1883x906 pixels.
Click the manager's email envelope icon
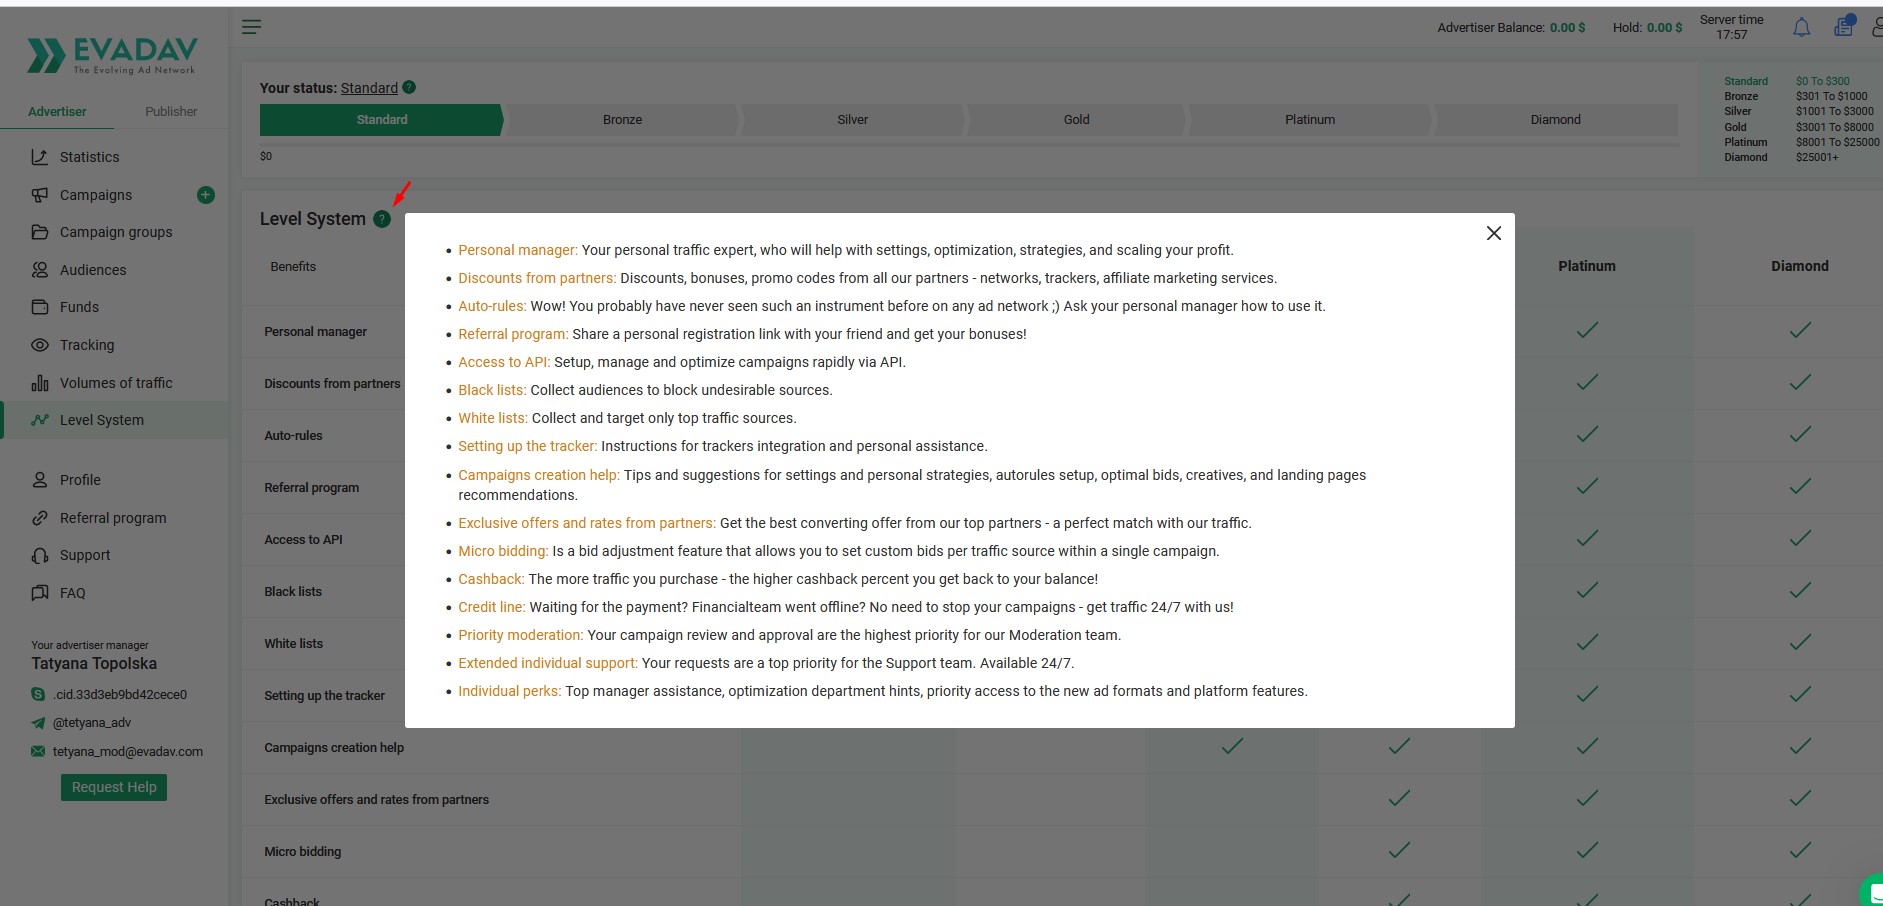point(38,751)
